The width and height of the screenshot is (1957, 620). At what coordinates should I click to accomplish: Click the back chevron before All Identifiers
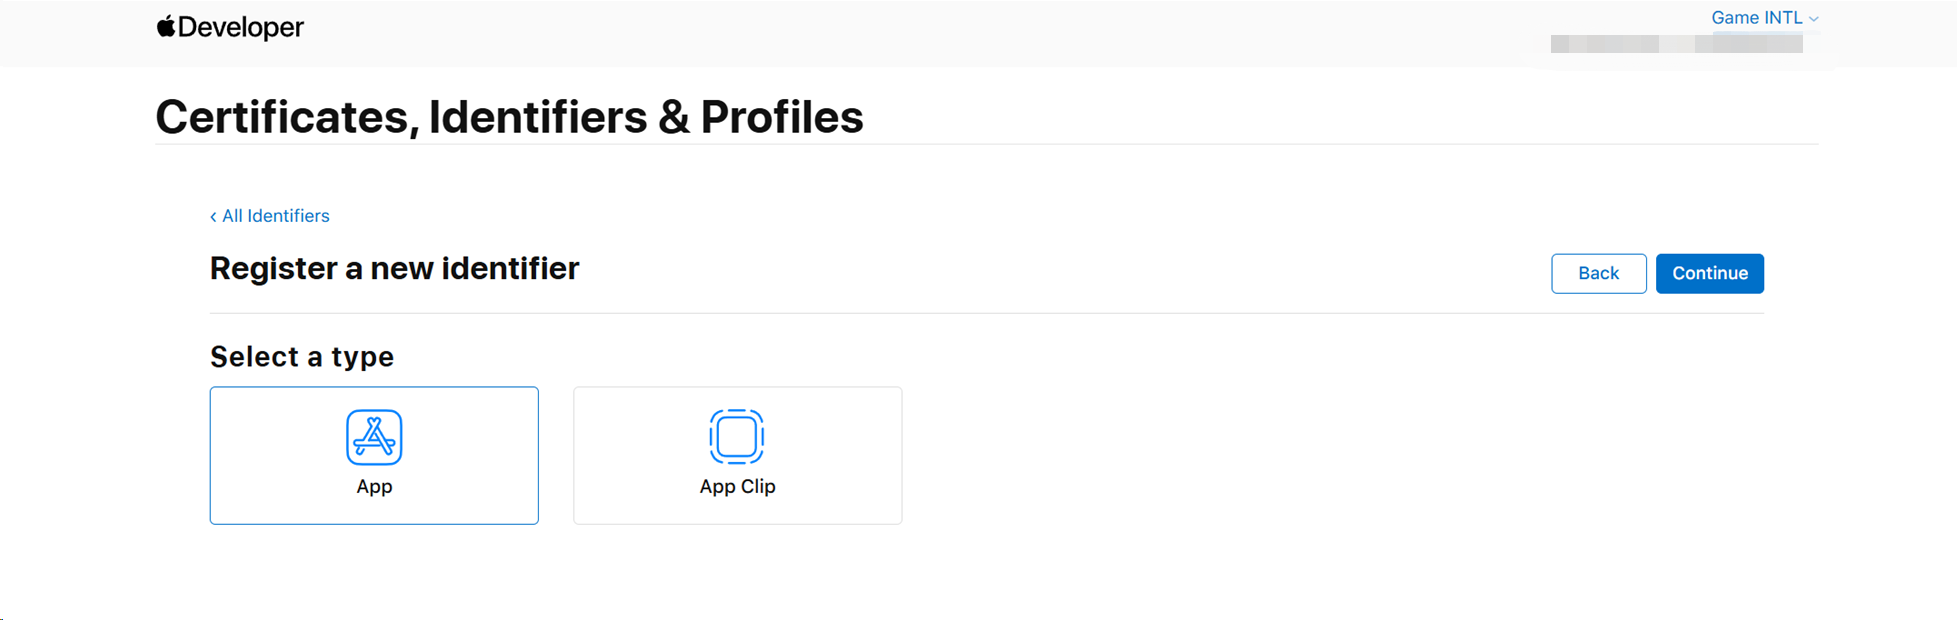[212, 216]
